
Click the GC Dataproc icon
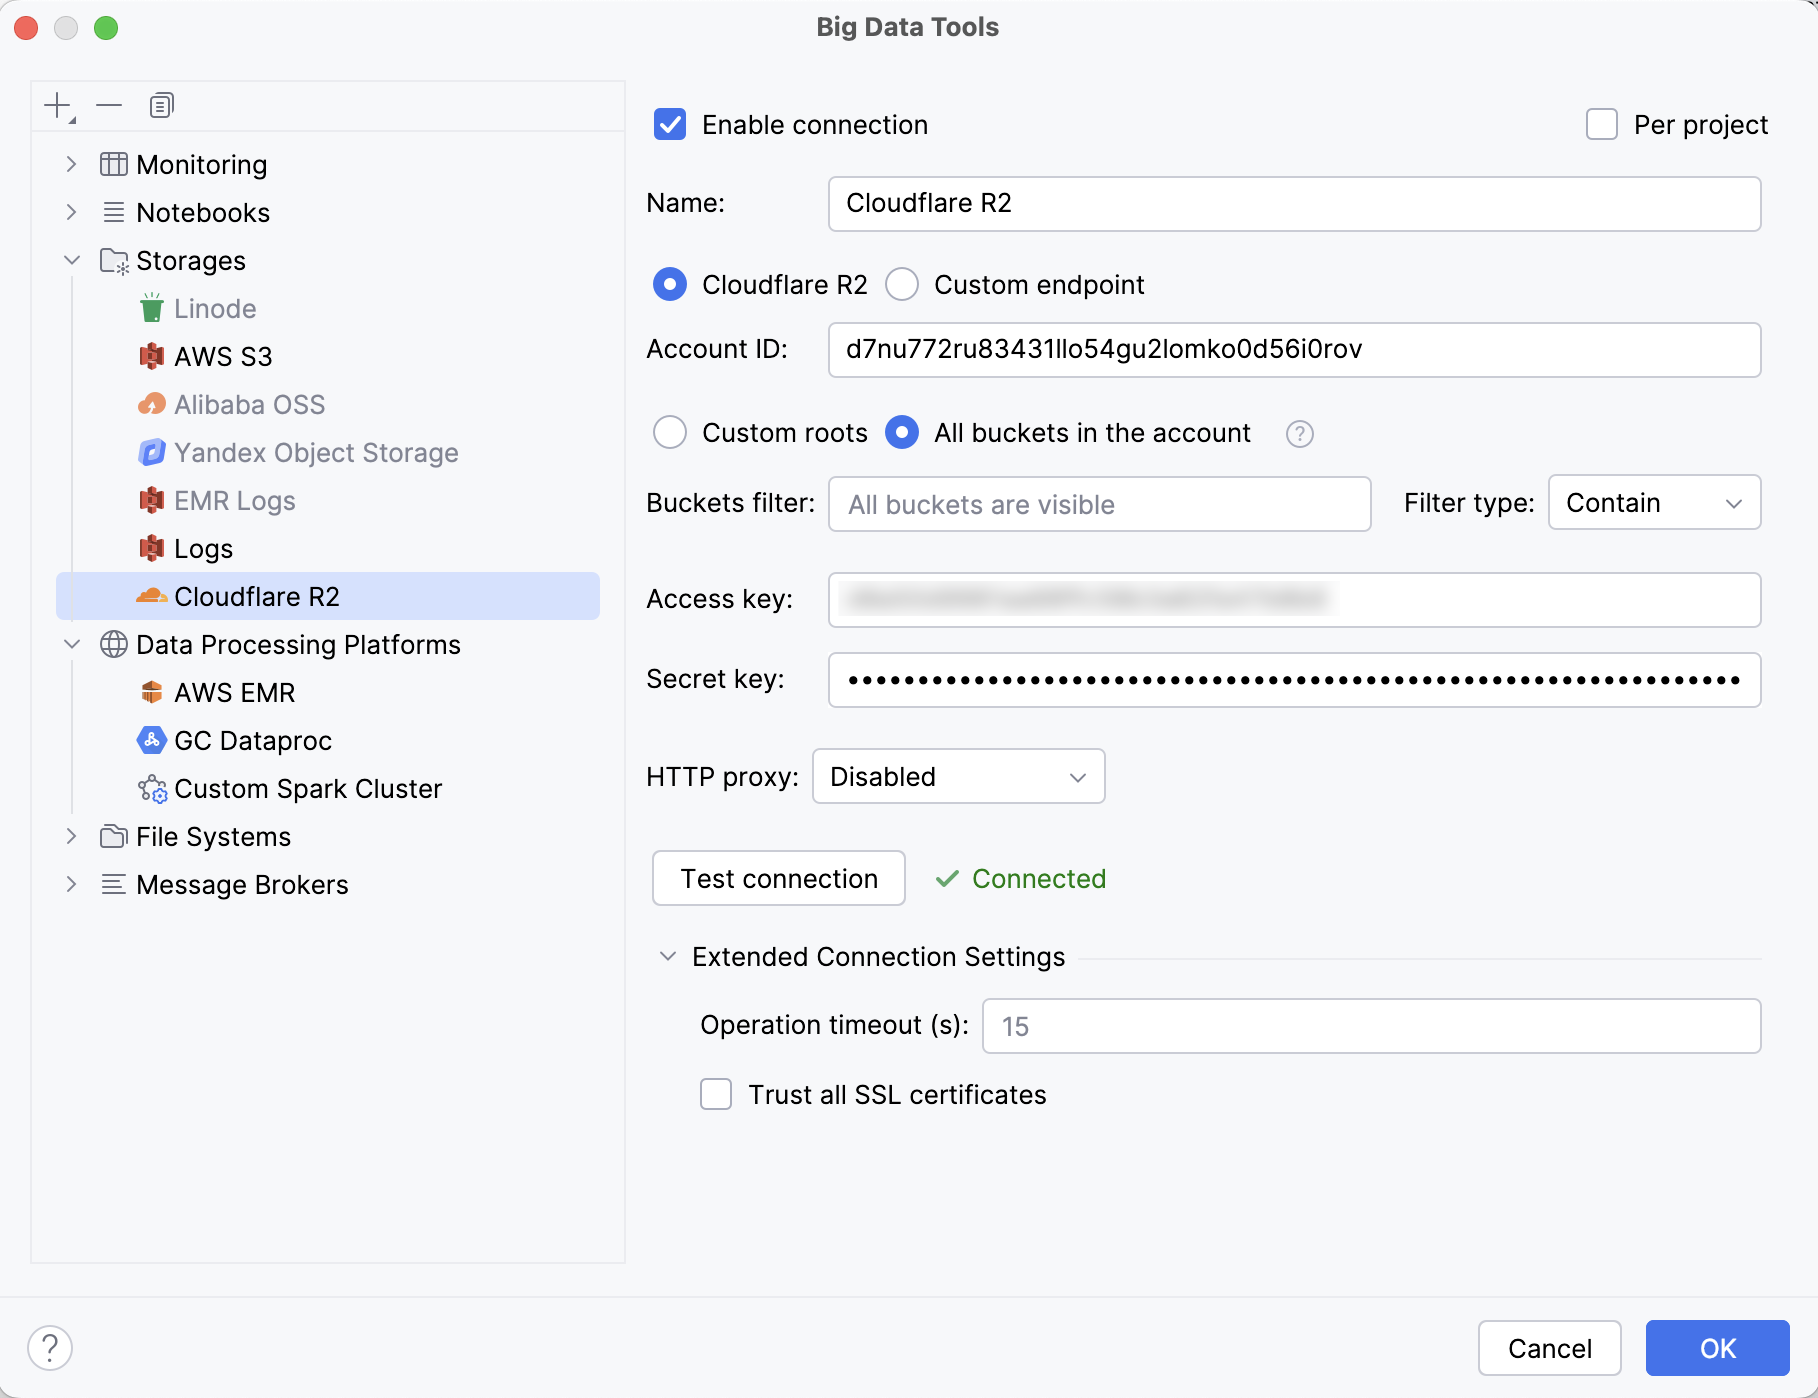[151, 740]
